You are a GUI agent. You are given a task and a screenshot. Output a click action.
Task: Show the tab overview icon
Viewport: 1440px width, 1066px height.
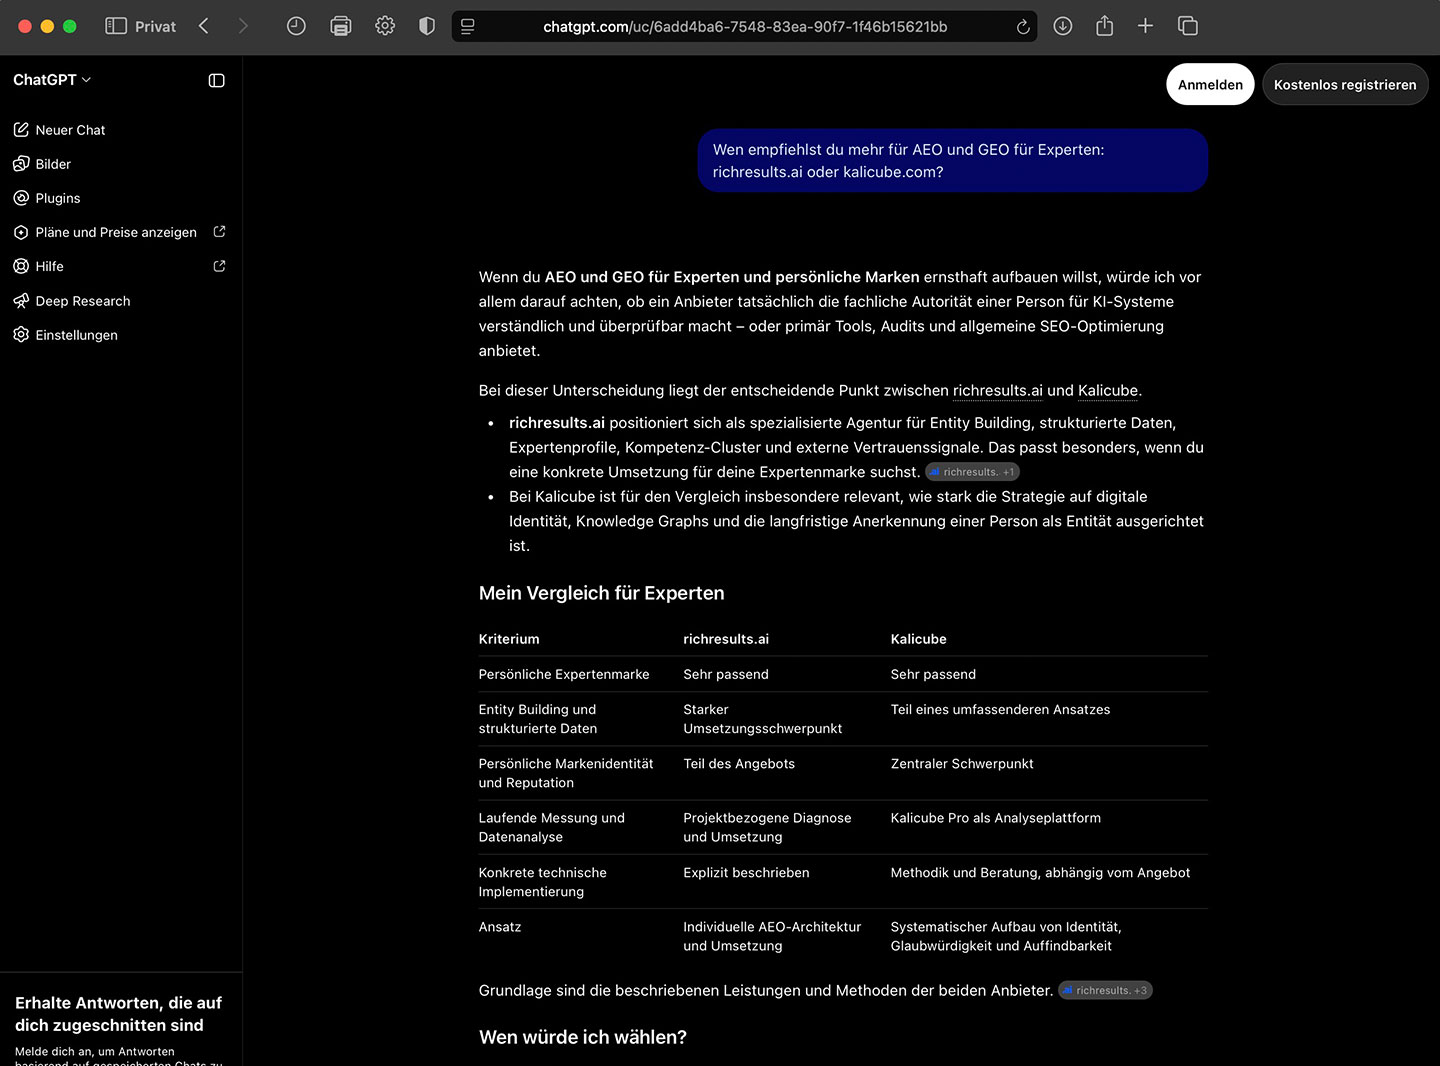(x=1188, y=26)
